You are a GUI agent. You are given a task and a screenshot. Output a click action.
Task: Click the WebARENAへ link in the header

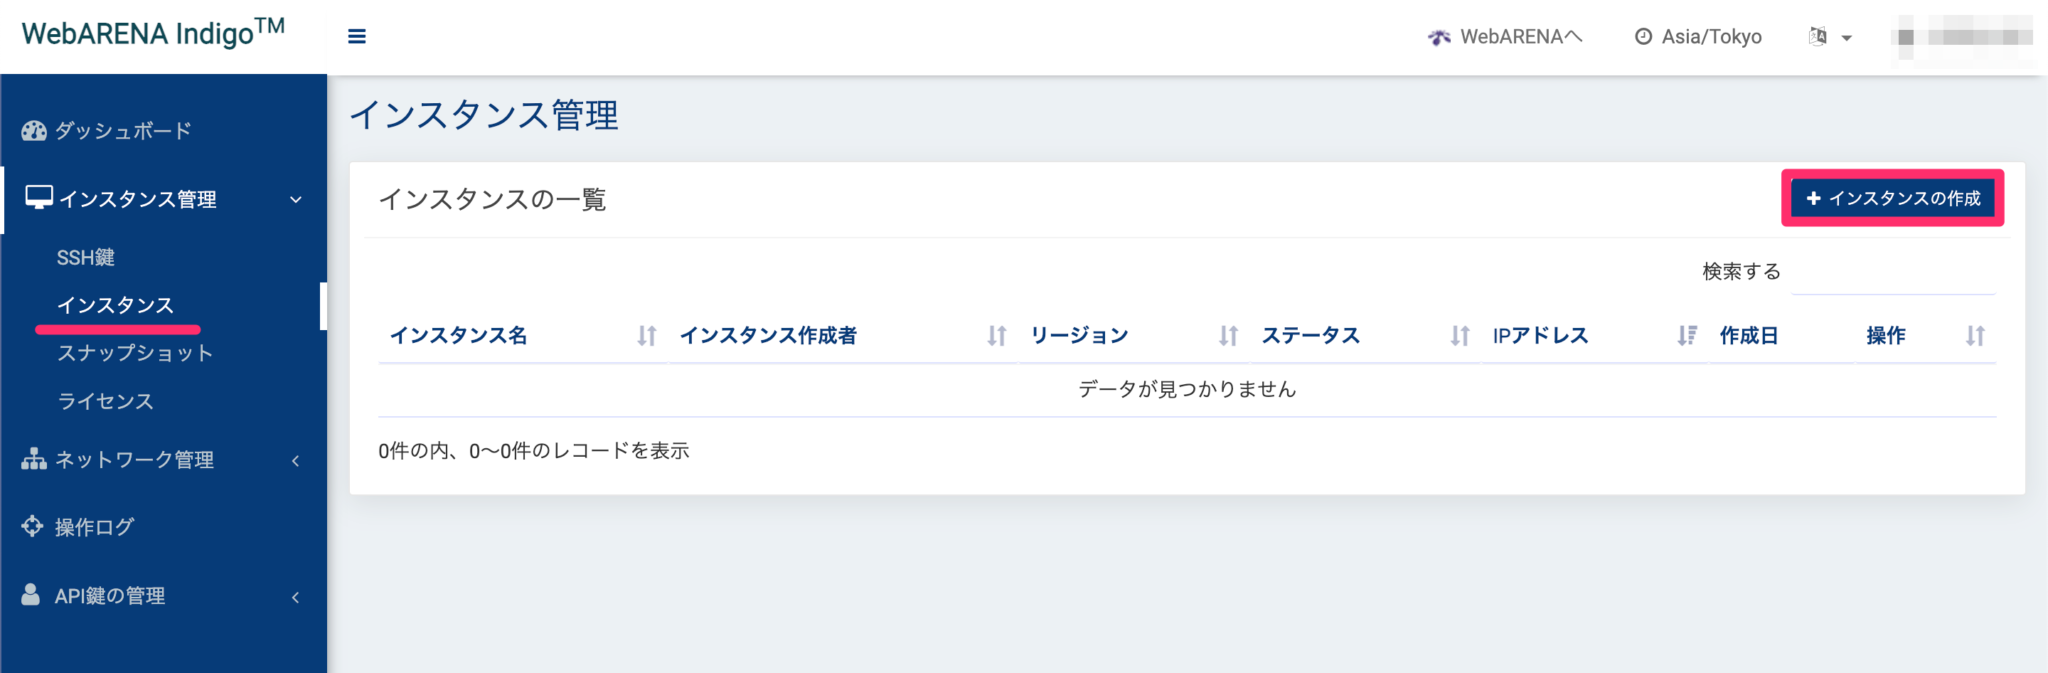click(x=1520, y=37)
